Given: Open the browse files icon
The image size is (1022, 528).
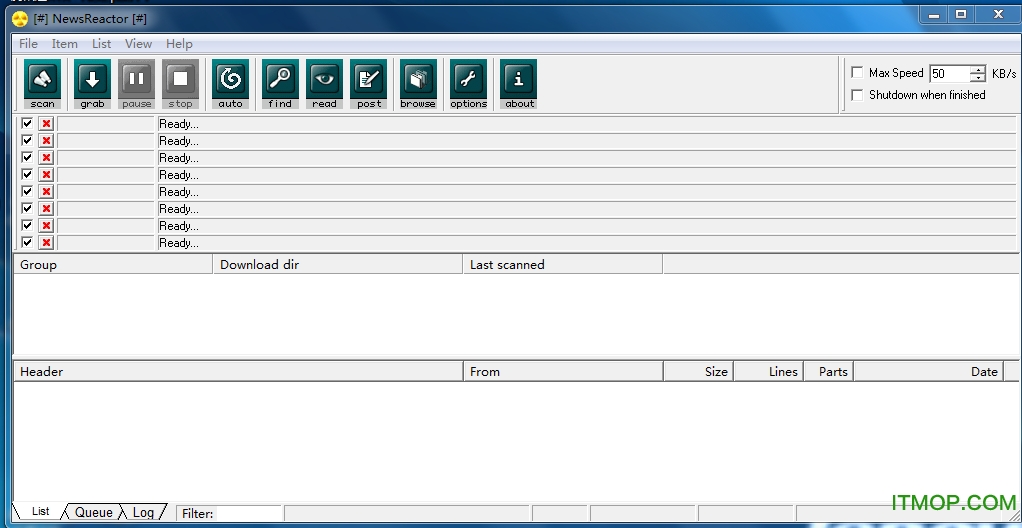Looking at the screenshot, I should 418,84.
